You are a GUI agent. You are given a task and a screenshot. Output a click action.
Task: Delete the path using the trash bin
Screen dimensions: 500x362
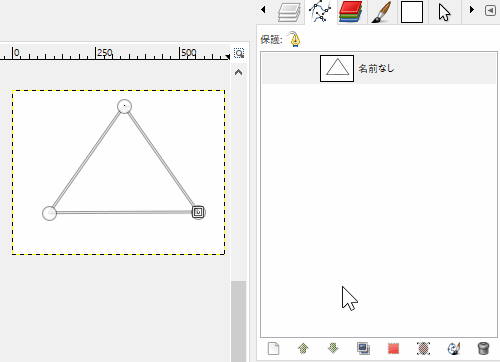pyautogui.click(x=483, y=349)
